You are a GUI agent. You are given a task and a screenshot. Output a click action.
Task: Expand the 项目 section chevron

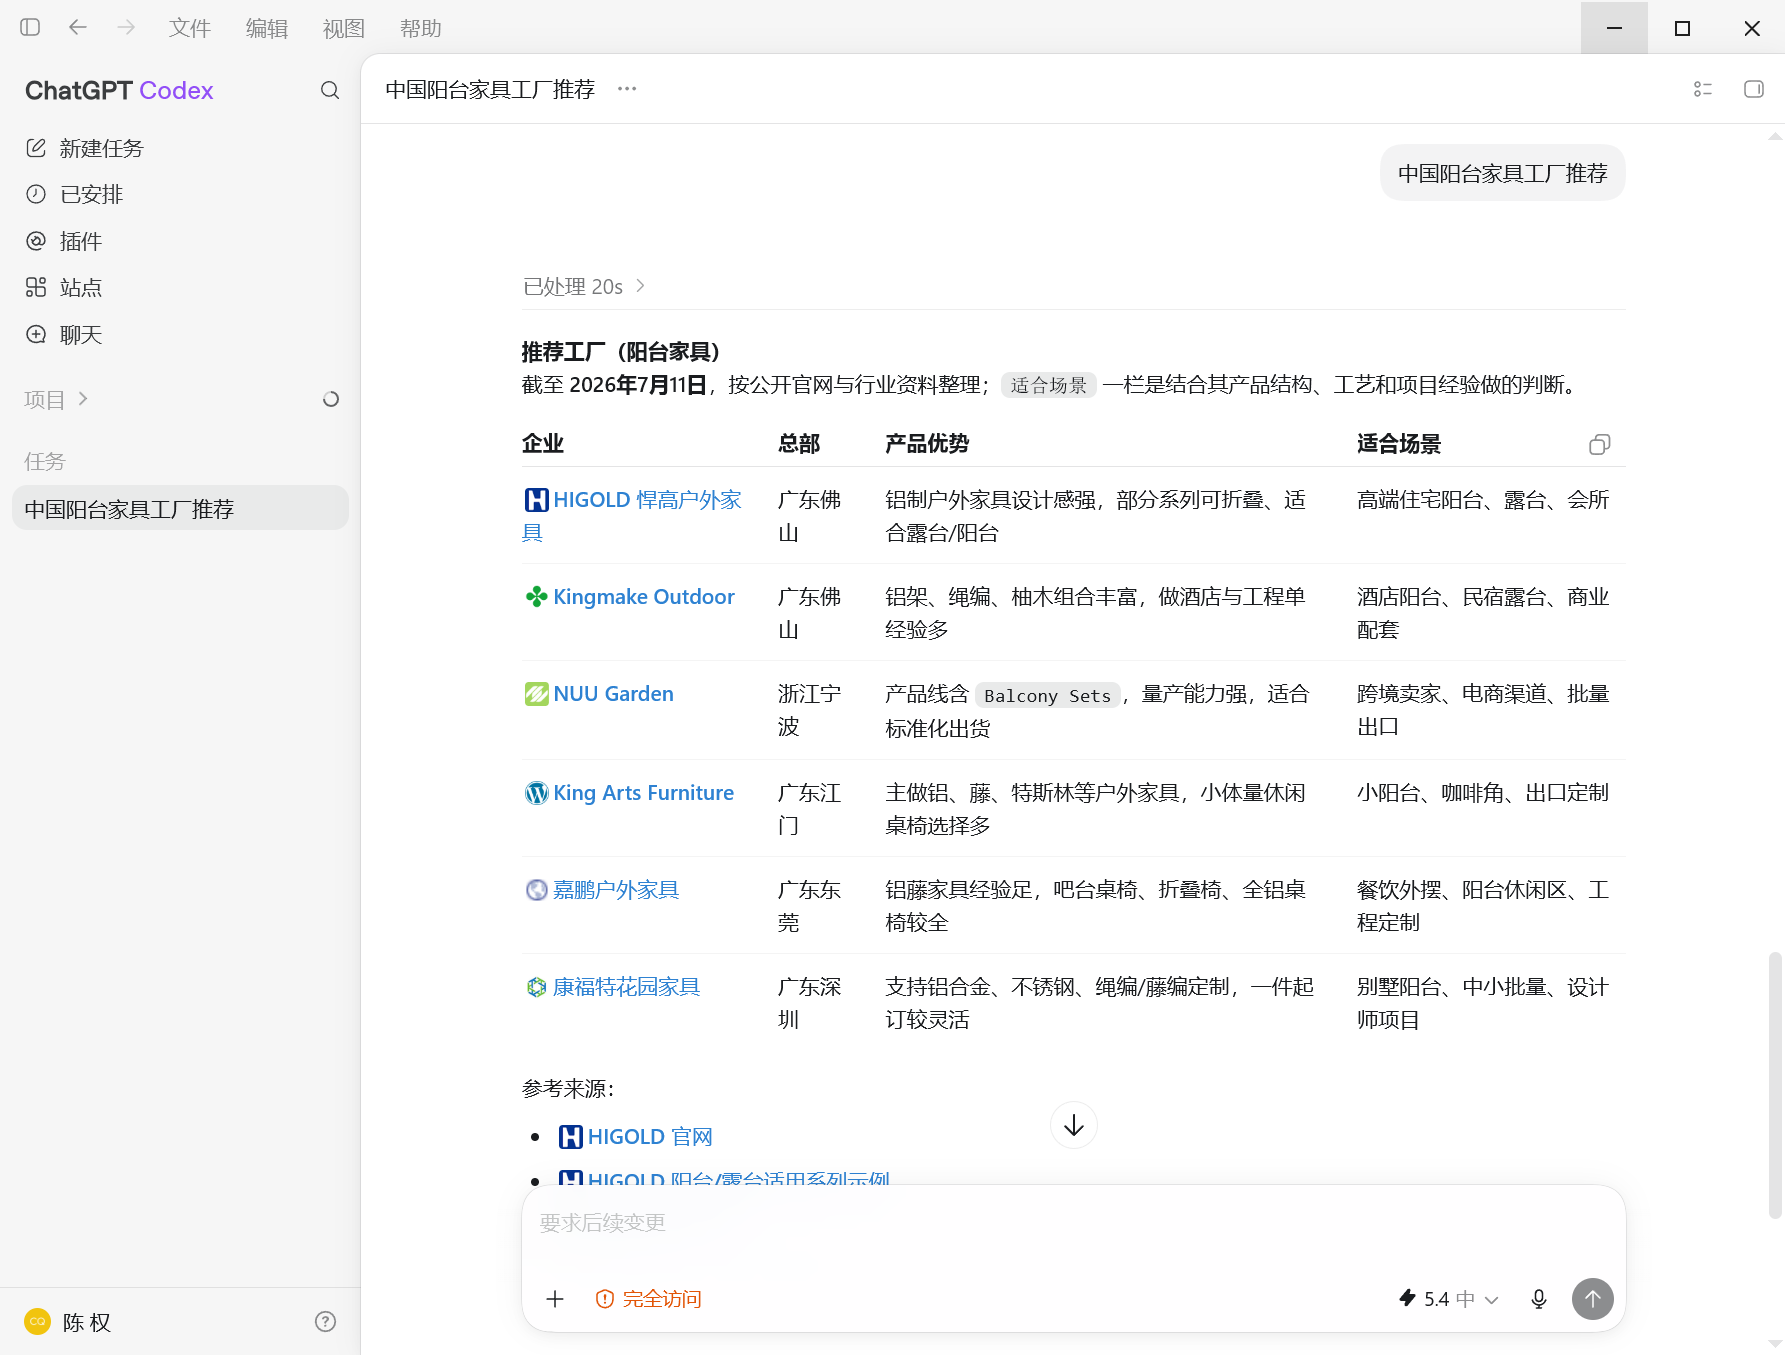tap(83, 399)
